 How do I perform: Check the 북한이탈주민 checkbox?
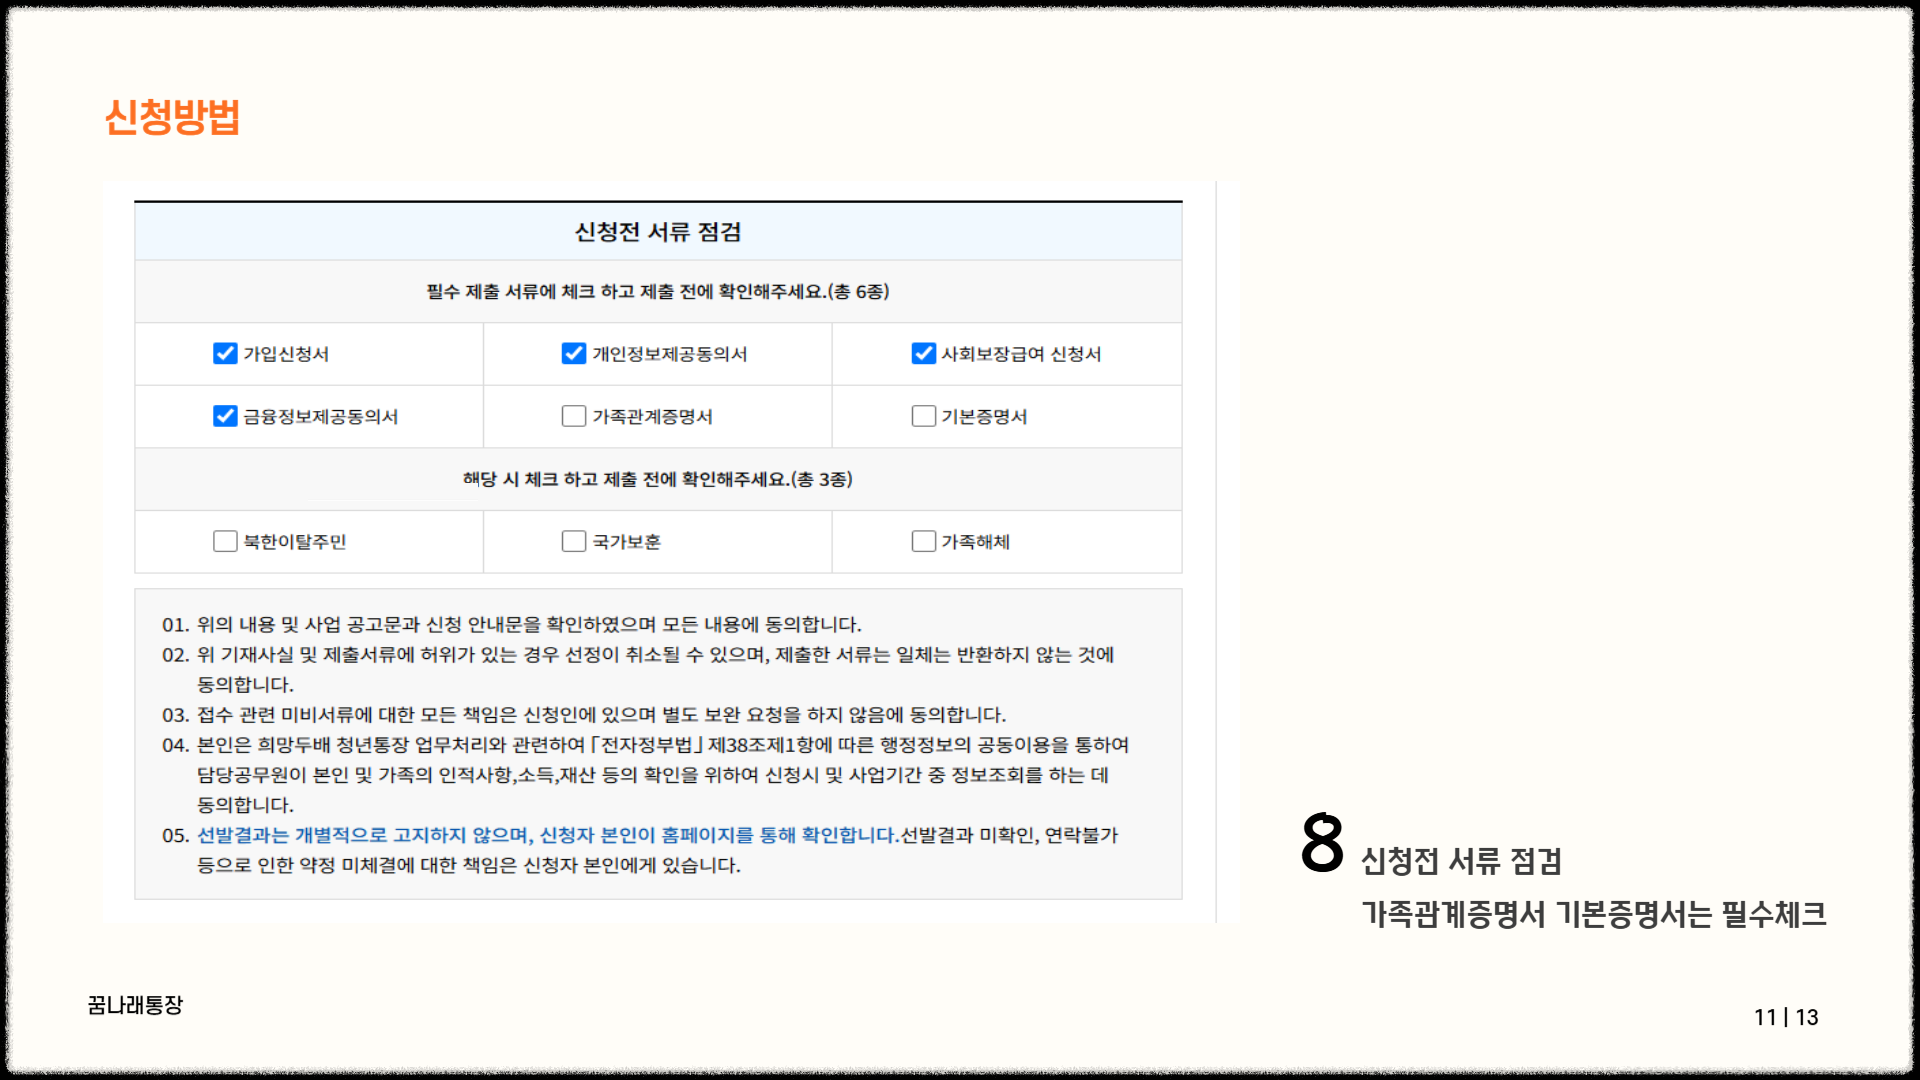pyautogui.click(x=225, y=541)
